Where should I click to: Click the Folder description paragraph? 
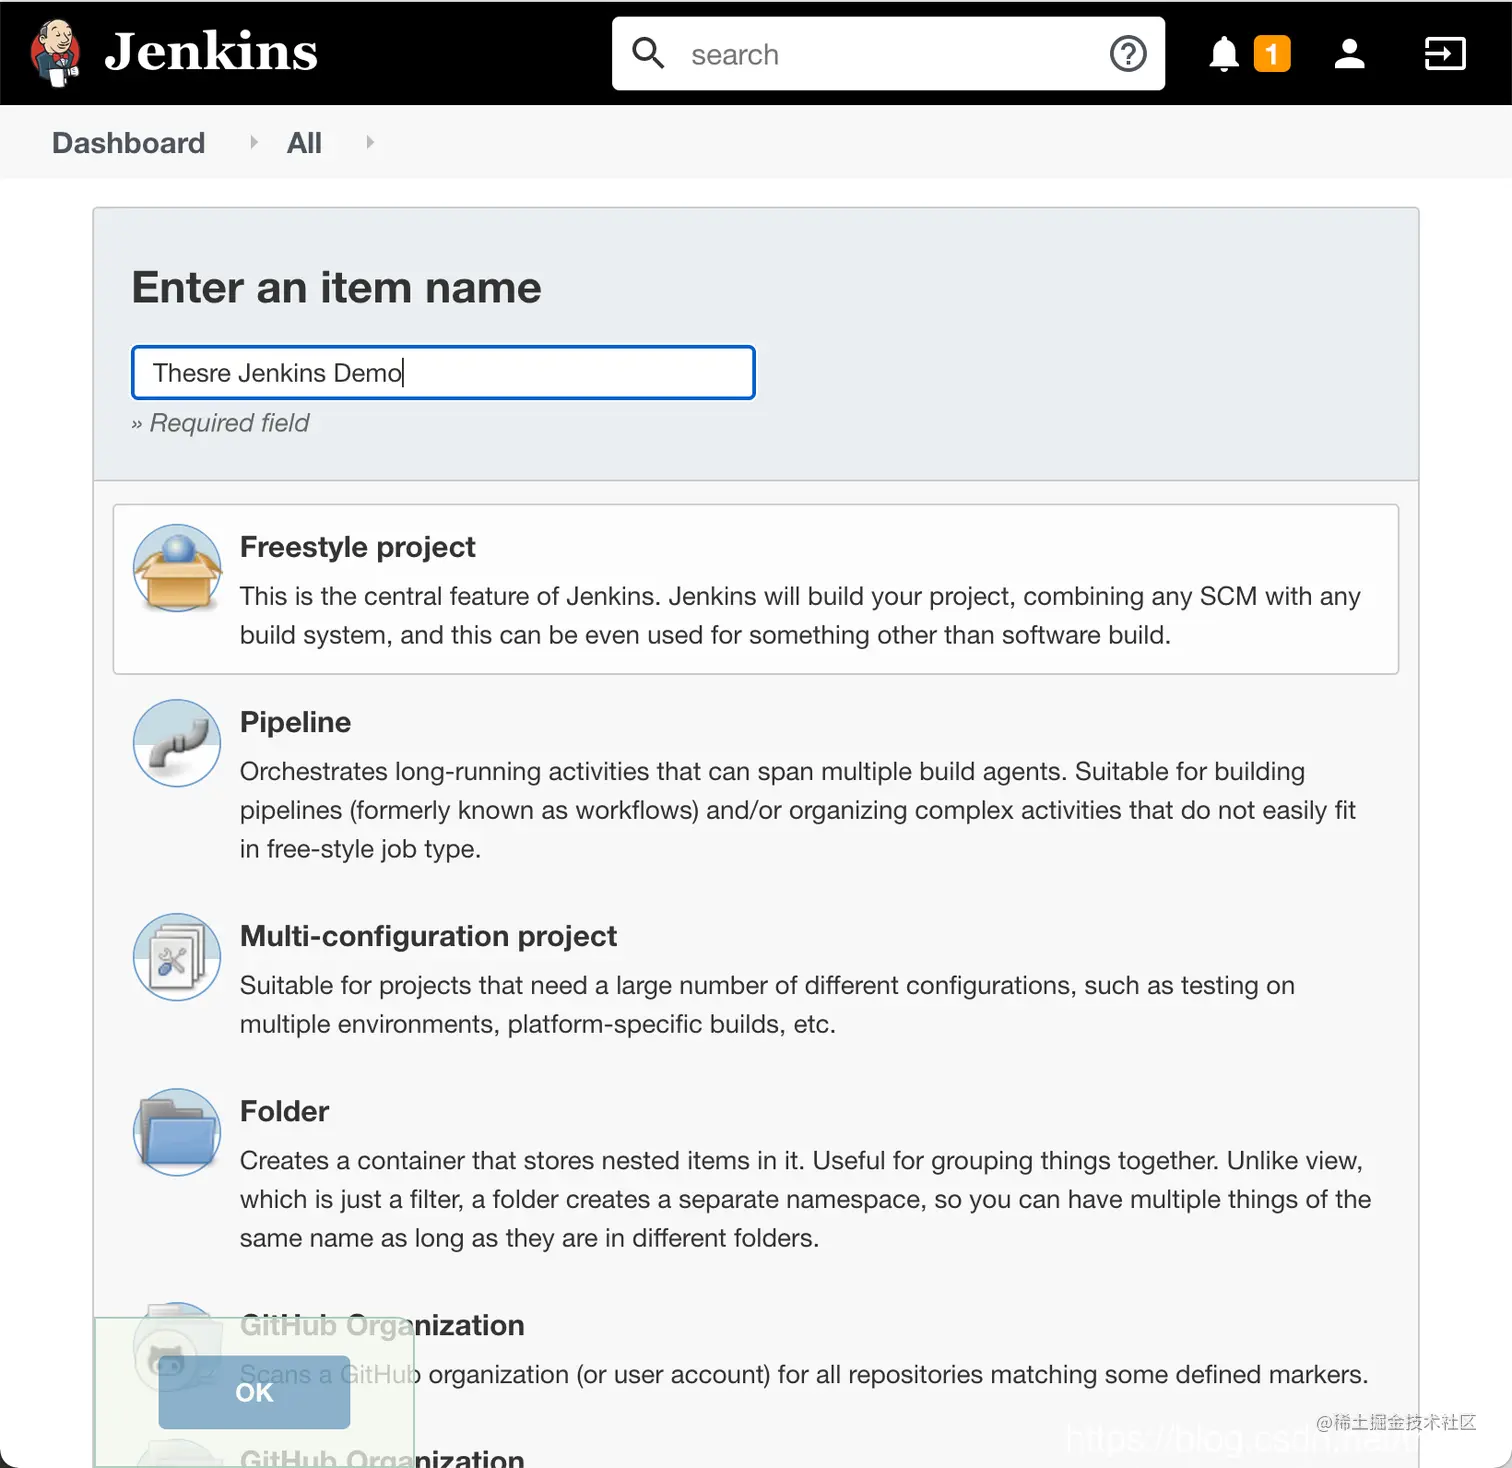pos(805,1199)
